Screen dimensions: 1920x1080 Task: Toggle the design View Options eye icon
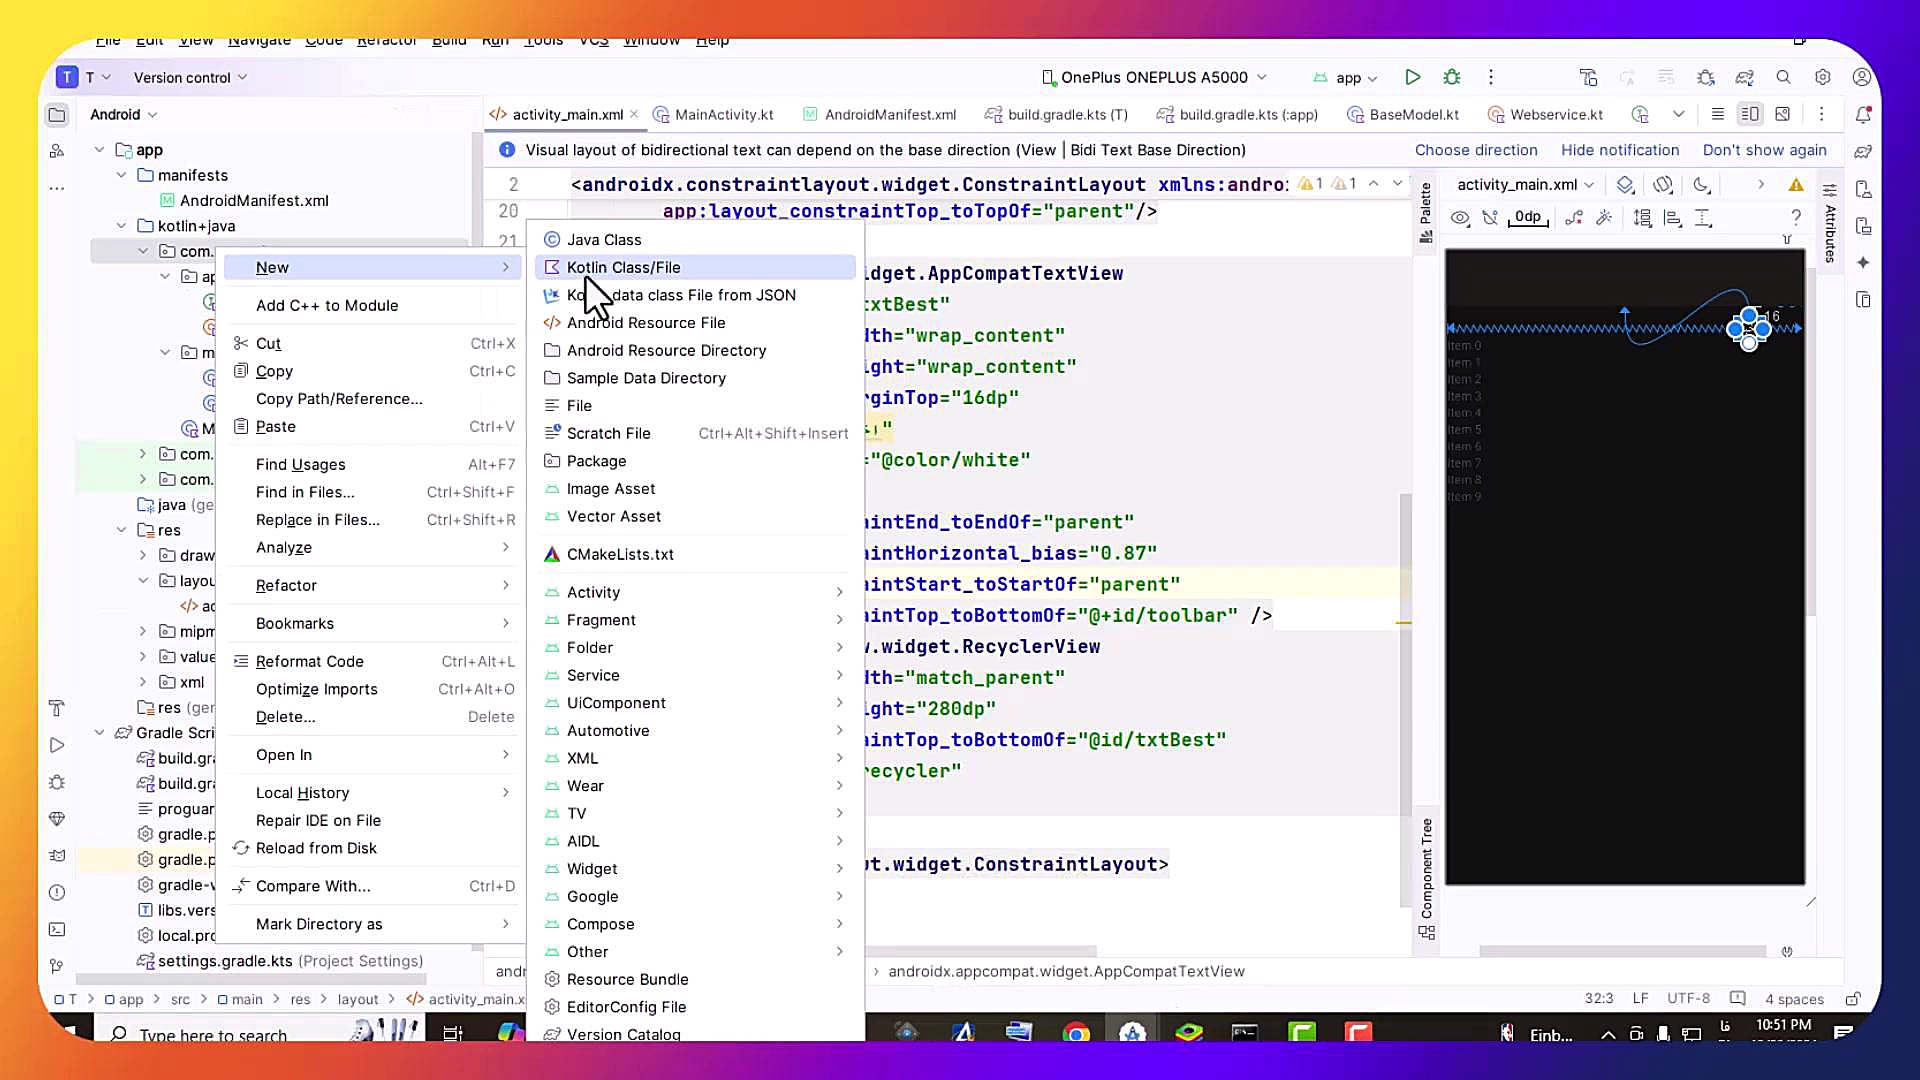tap(1460, 218)
